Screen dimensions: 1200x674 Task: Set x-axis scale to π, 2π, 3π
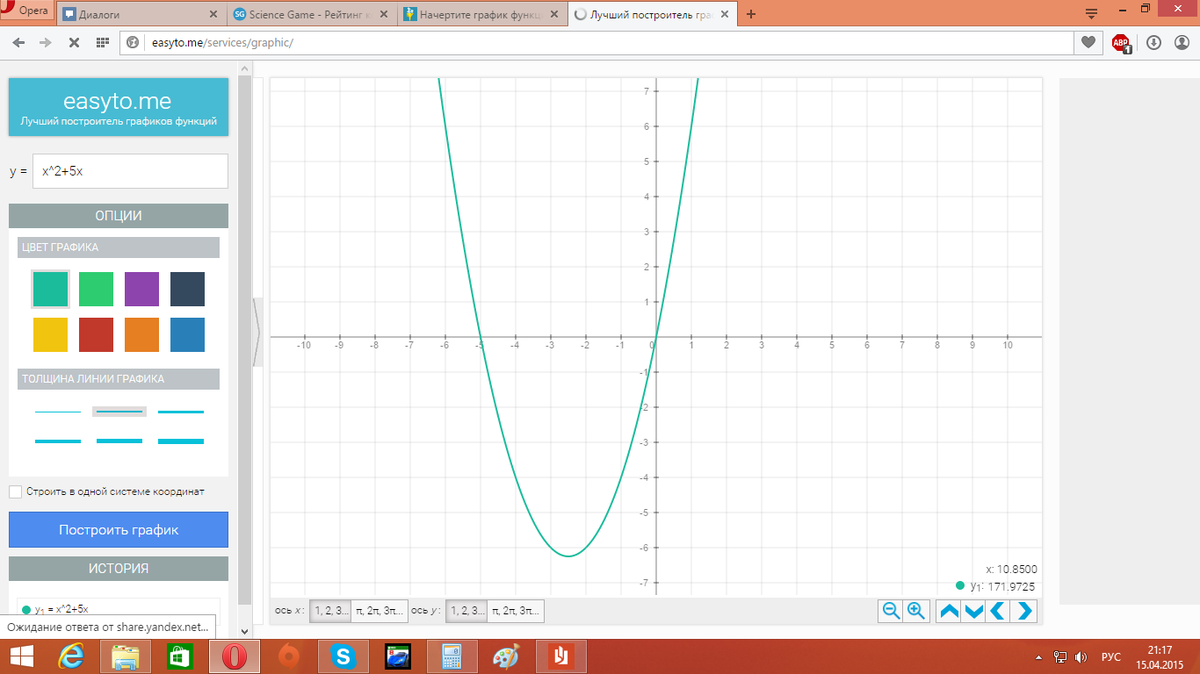(380, 610)
